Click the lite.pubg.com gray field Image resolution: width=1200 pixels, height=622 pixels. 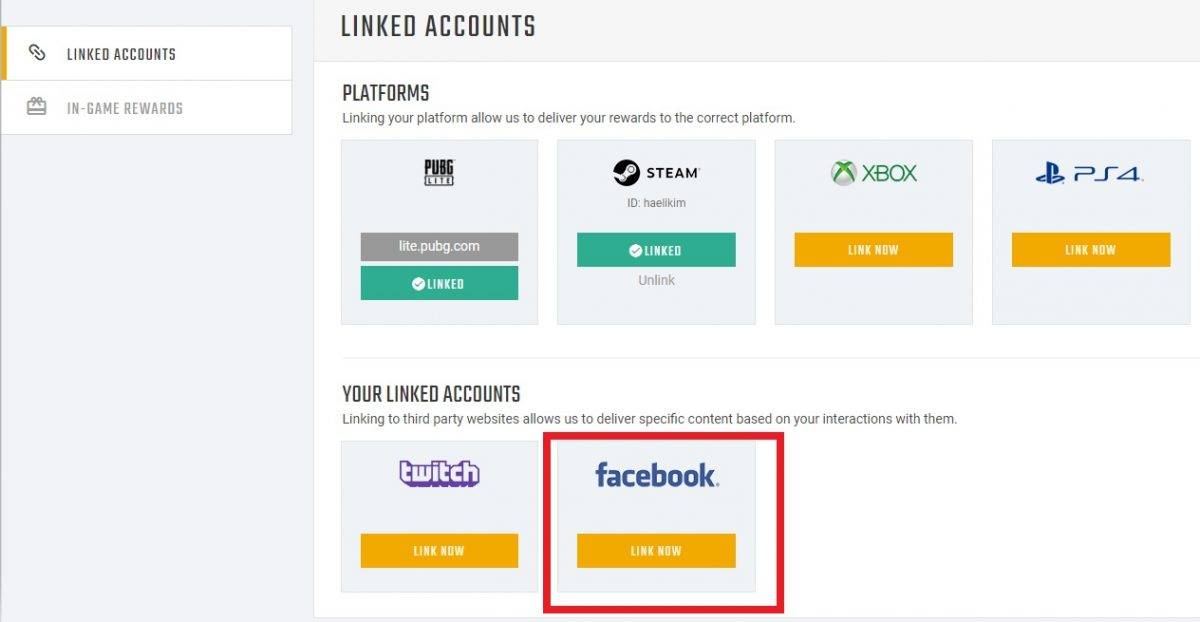tap(439, 246)
